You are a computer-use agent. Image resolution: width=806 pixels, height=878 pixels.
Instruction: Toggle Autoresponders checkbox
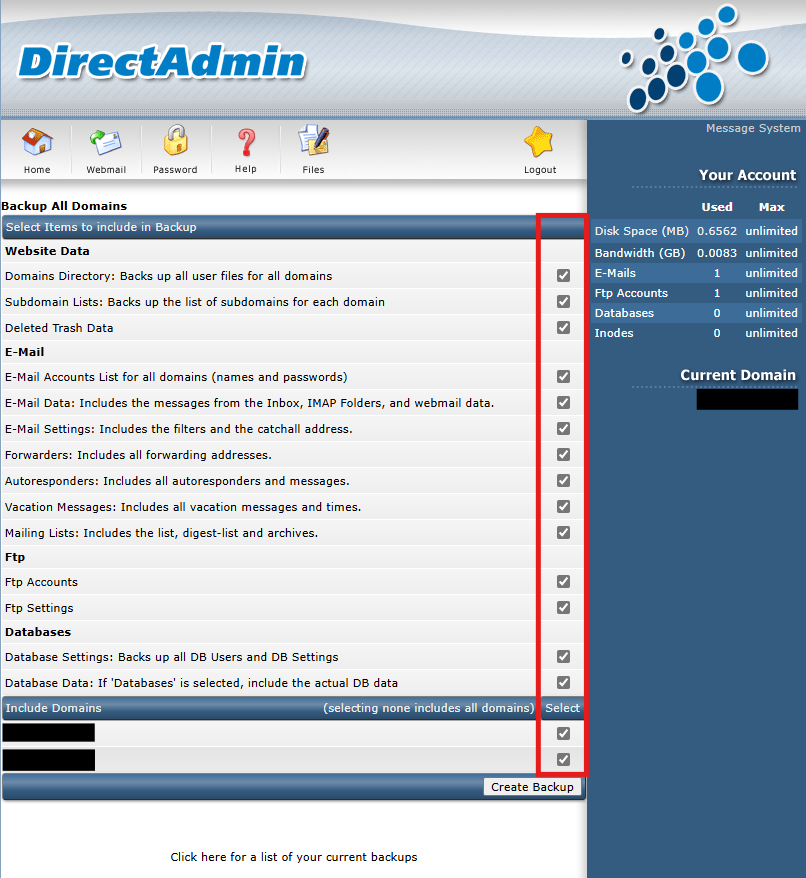click(x=563, y=480)
